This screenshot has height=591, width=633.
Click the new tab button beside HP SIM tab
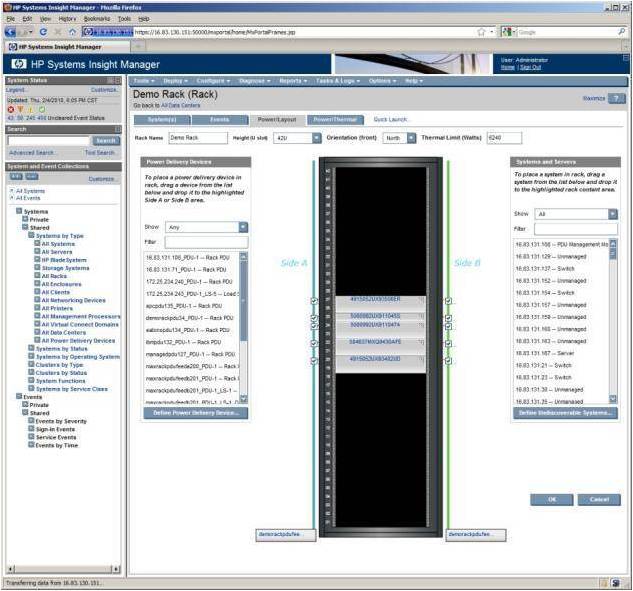(138, 46)
